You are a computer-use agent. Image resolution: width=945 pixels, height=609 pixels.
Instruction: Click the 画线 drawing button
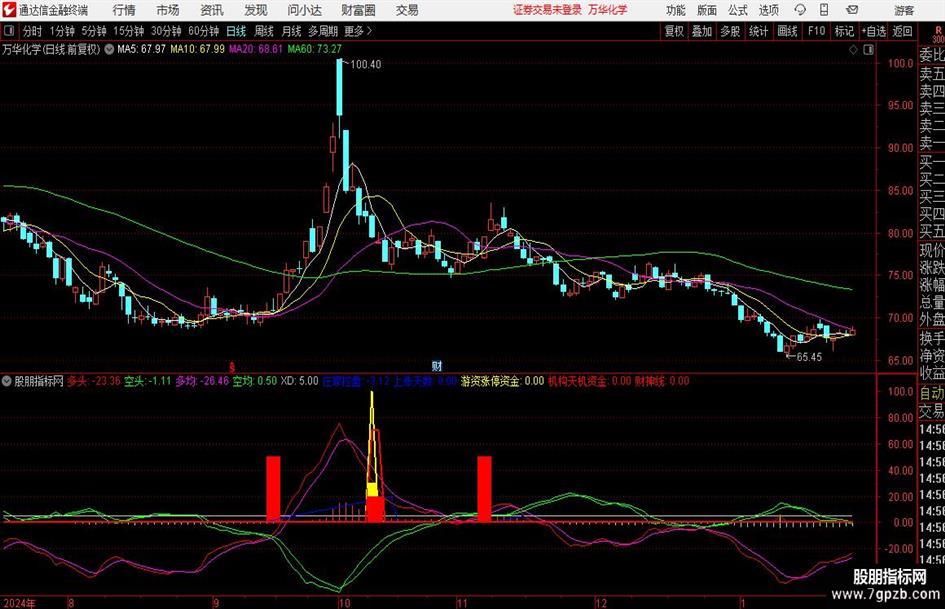pyautogui.click(x=787, y=31)
